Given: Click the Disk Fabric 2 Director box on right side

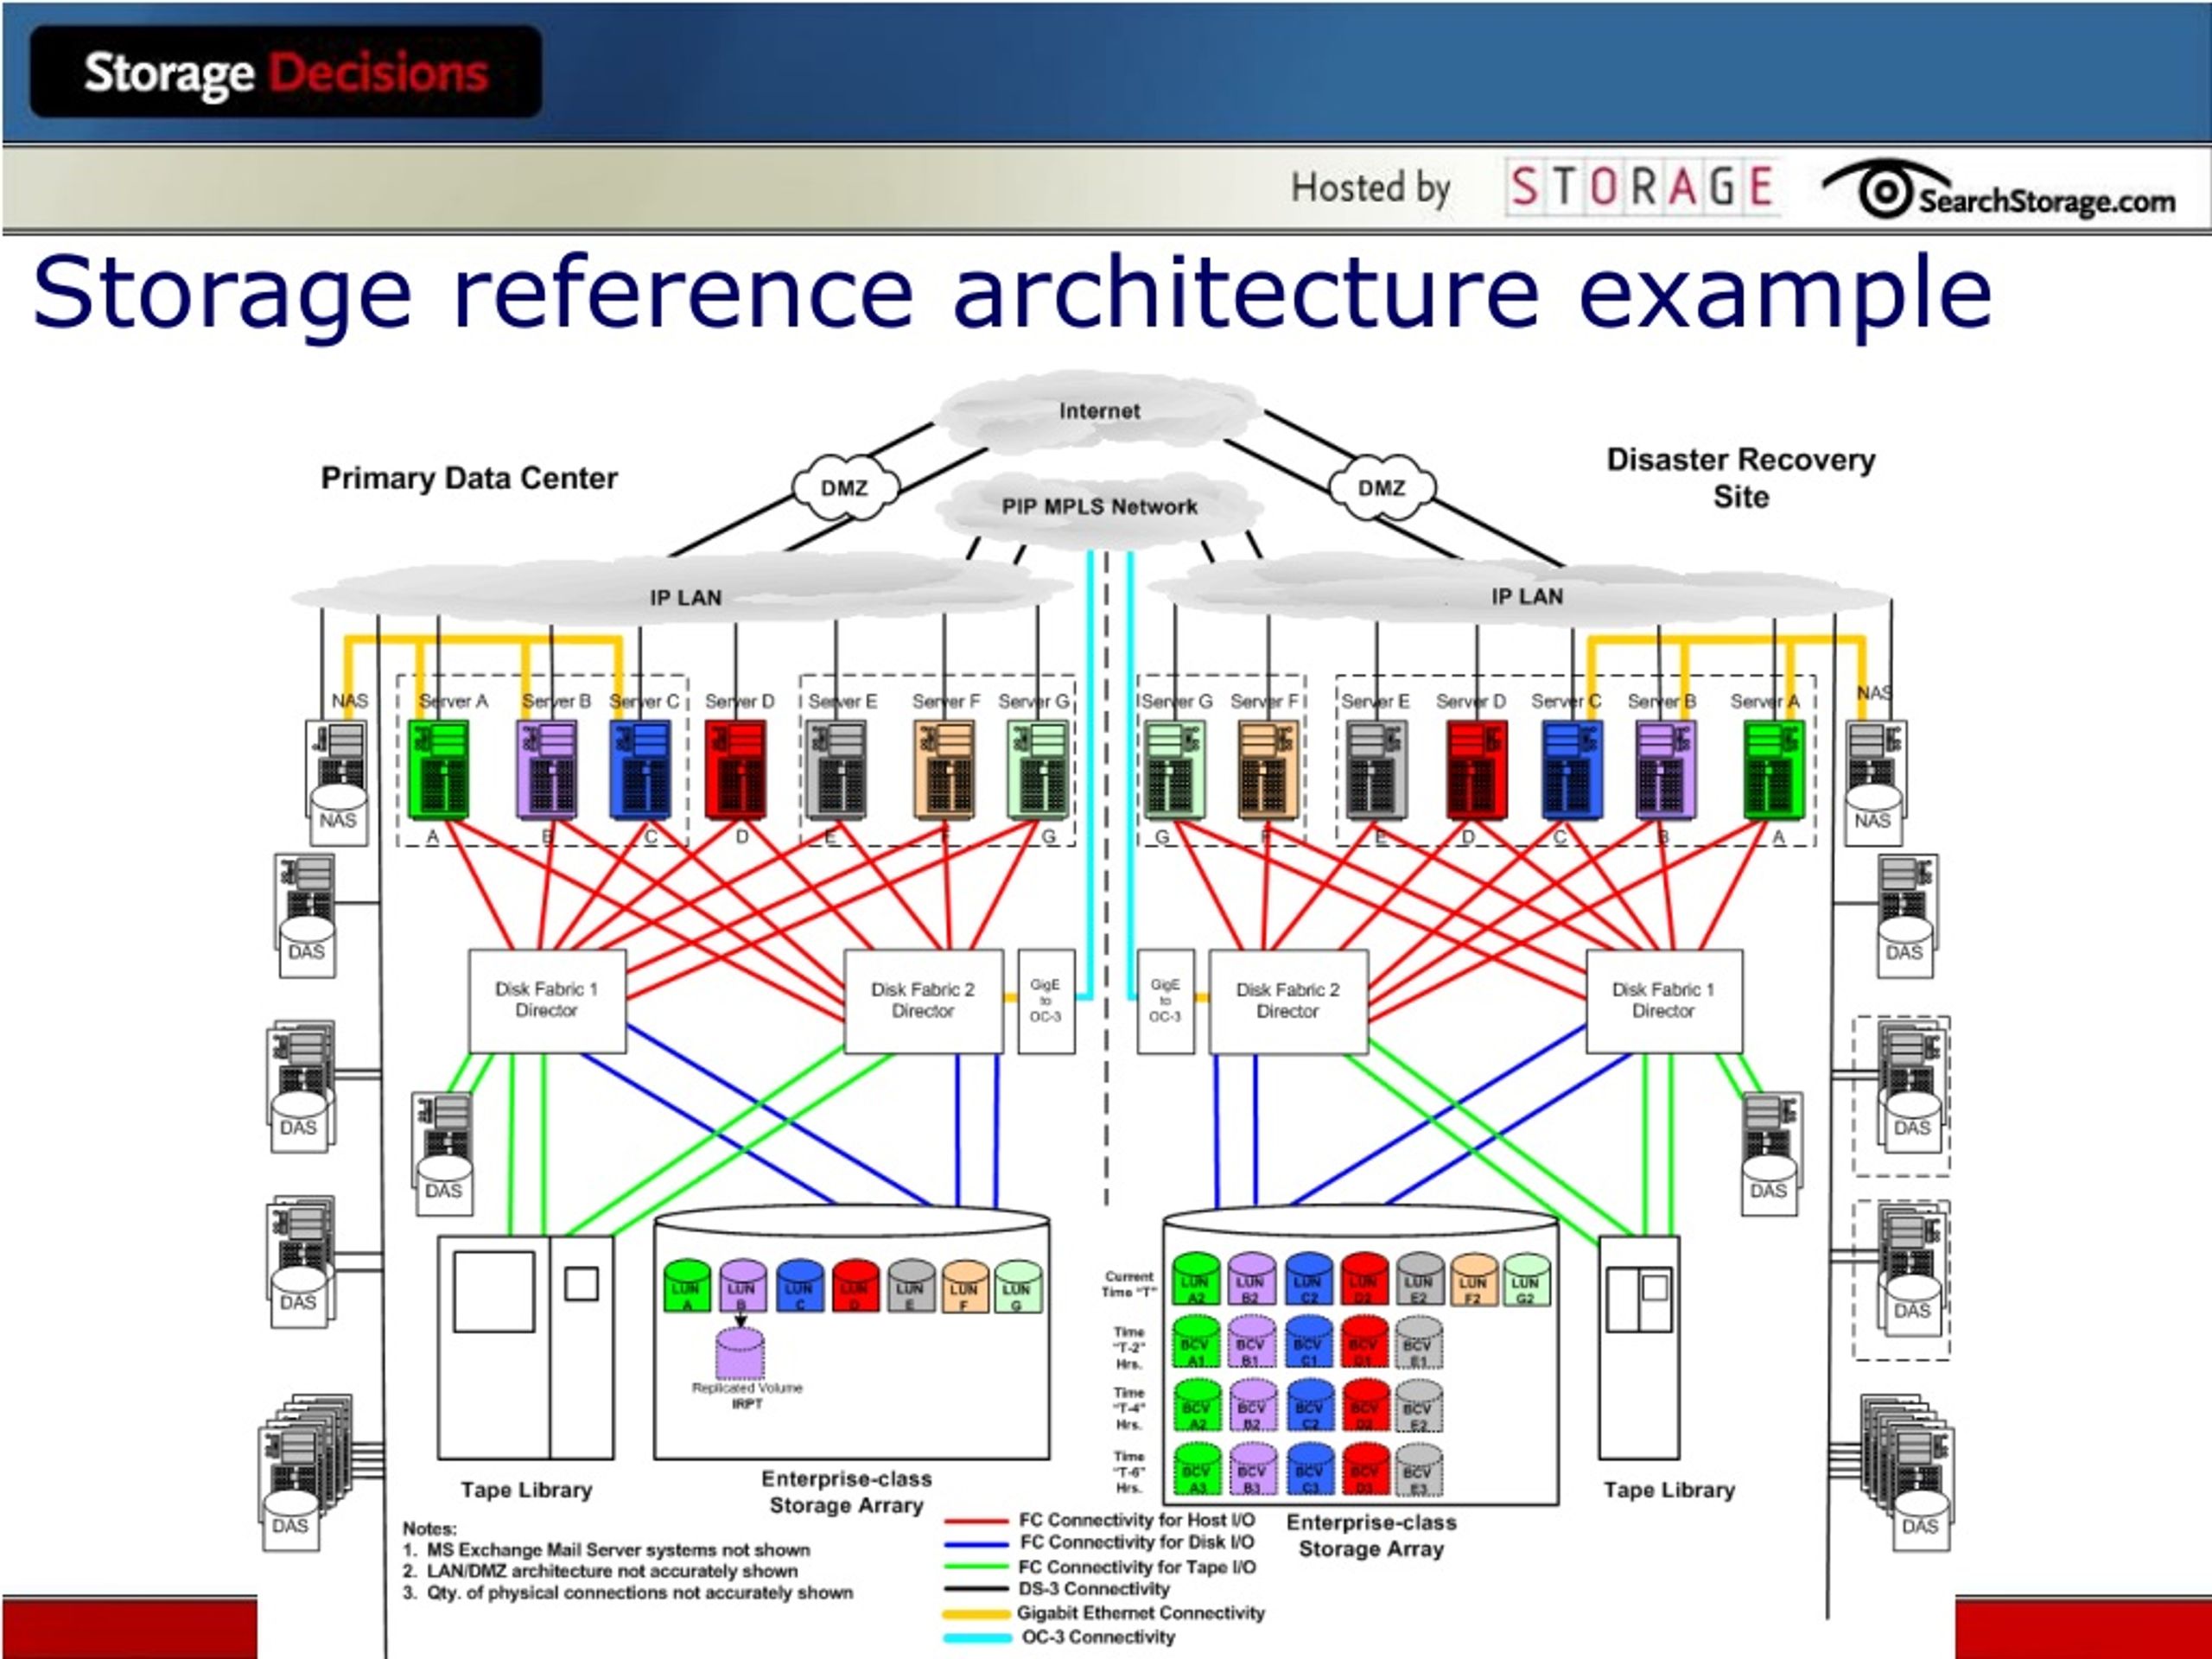Looking at the screenshot, I should (1288, 1001).
